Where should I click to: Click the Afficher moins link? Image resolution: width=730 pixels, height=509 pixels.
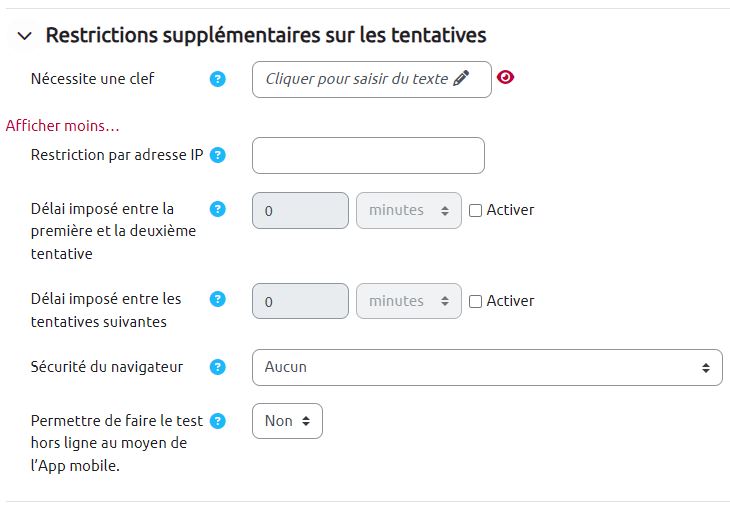tap(62, 126)
